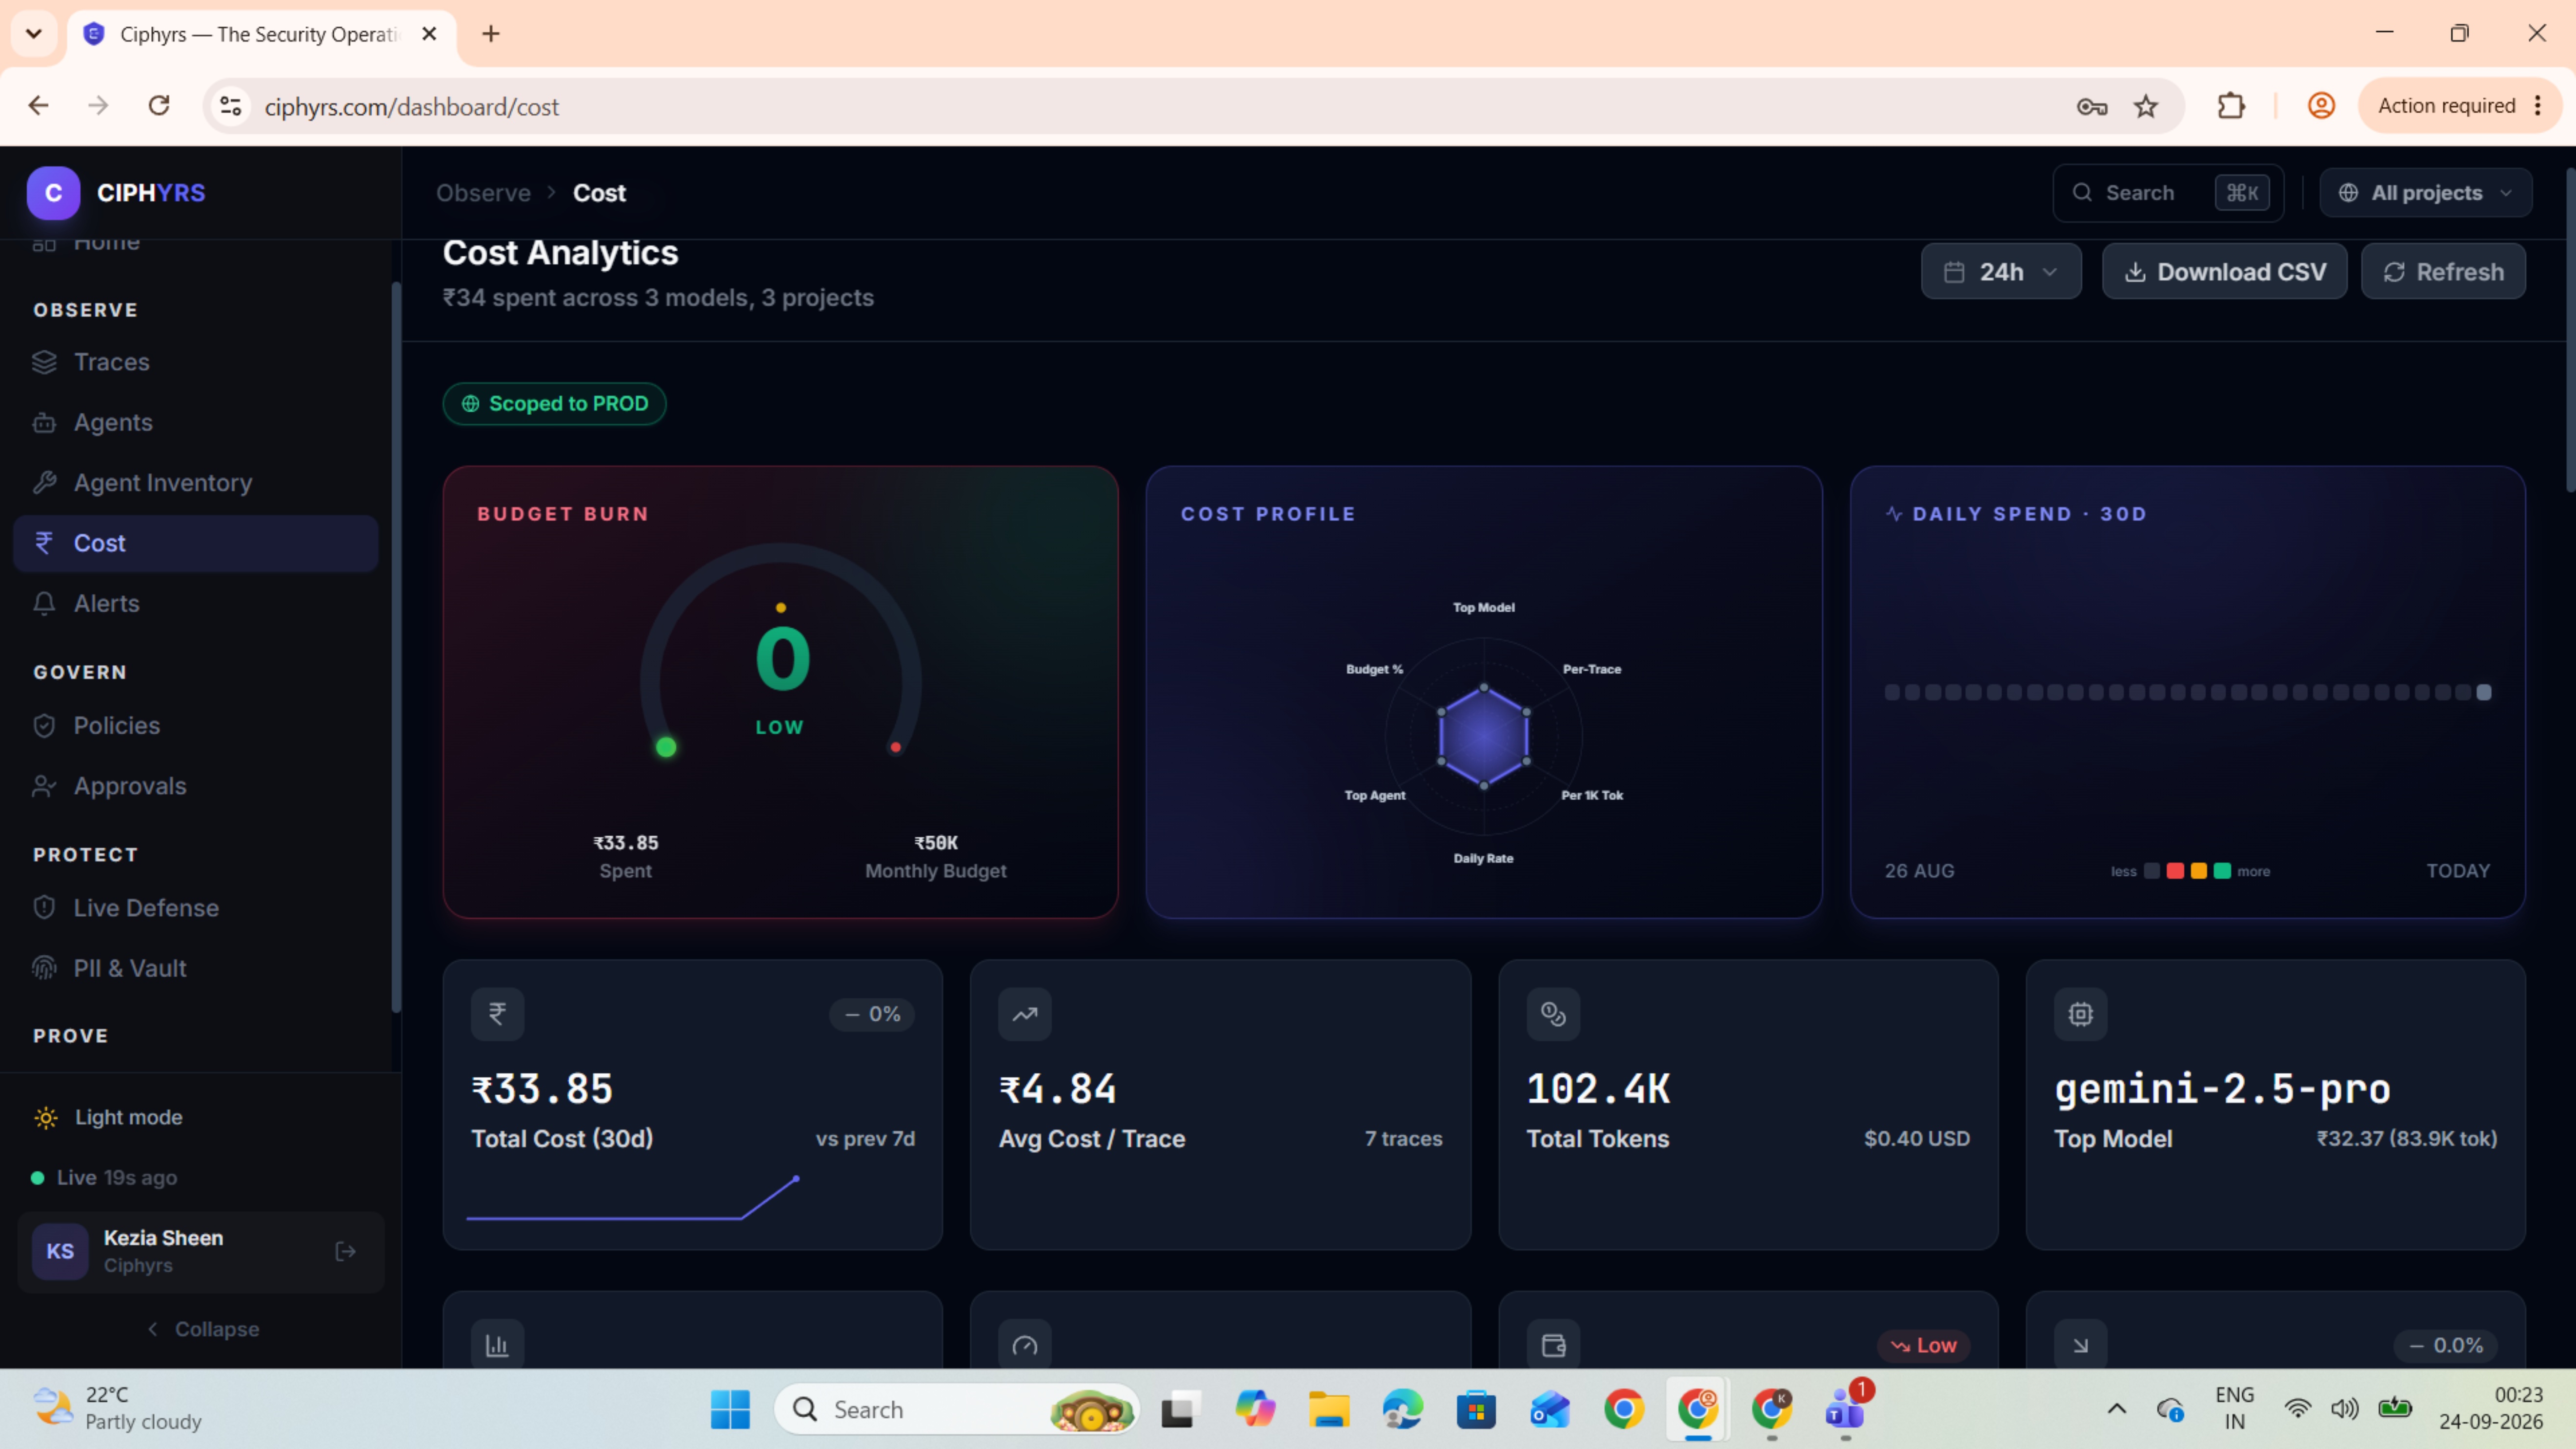Image resolution: width=2576 pixels, height=1449 pixels.
Task: Click the rupee icon on Total Cost card
Action: pyautogui.click(x=497, y=1014)
